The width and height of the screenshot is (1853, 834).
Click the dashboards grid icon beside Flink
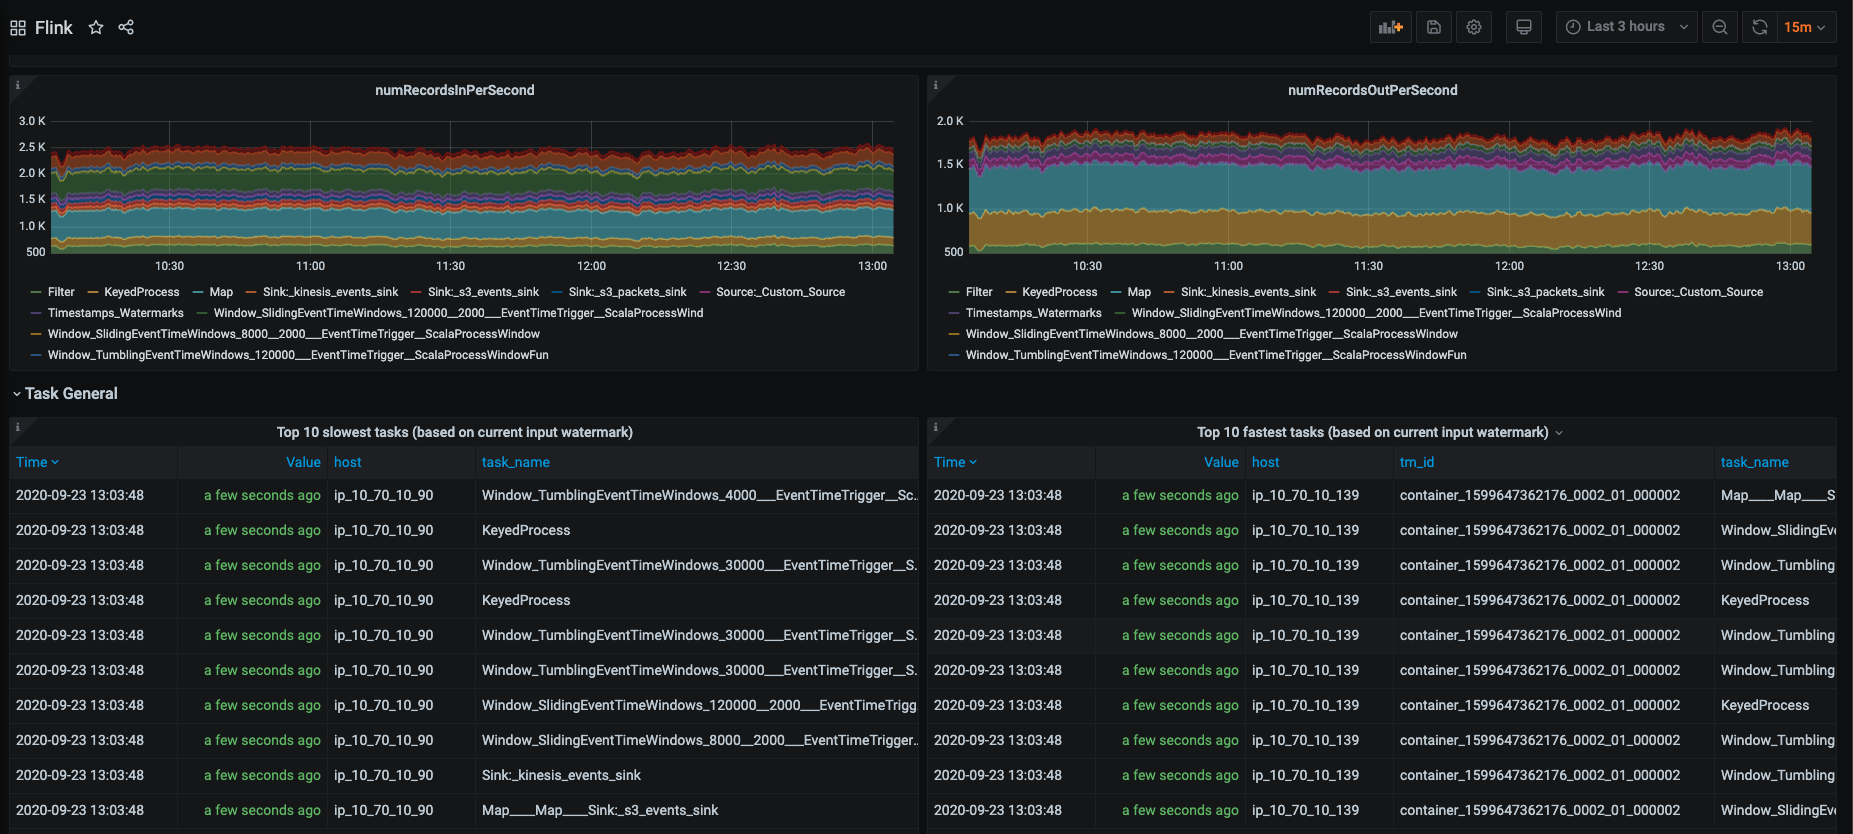(18, 28)
